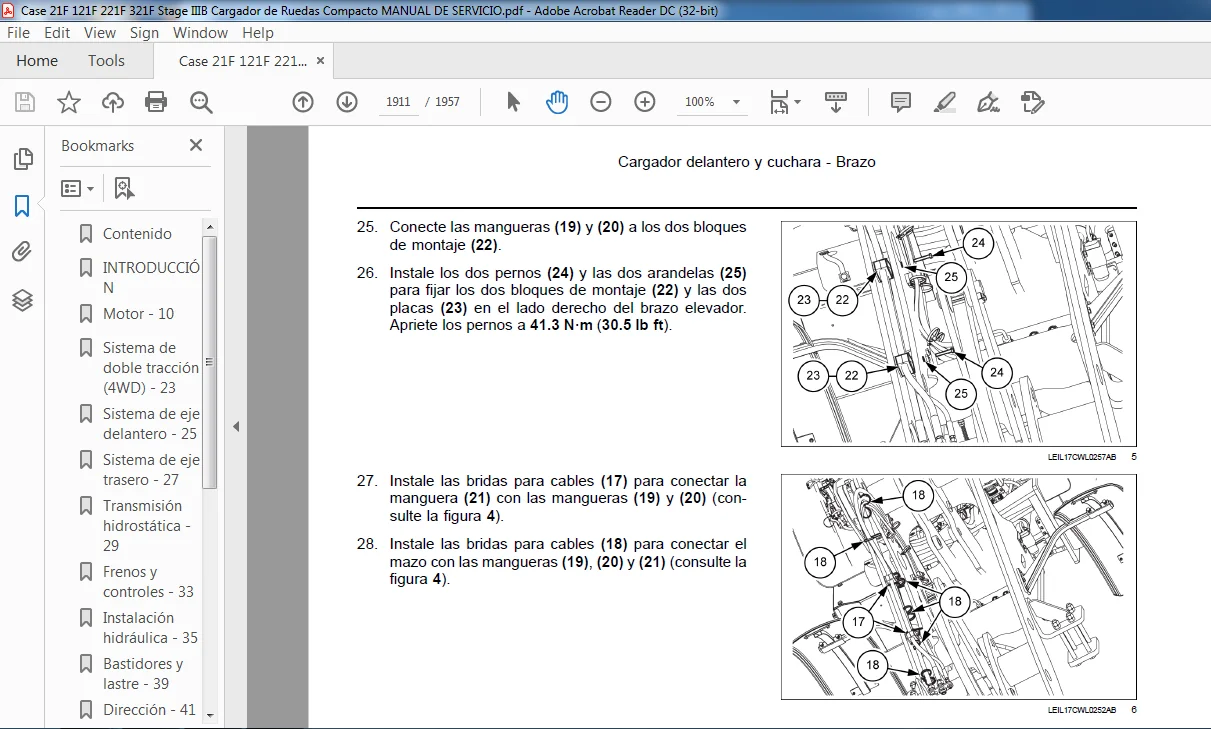Open Frenos y controles - 33 bookmark

[x=148, y=582]
